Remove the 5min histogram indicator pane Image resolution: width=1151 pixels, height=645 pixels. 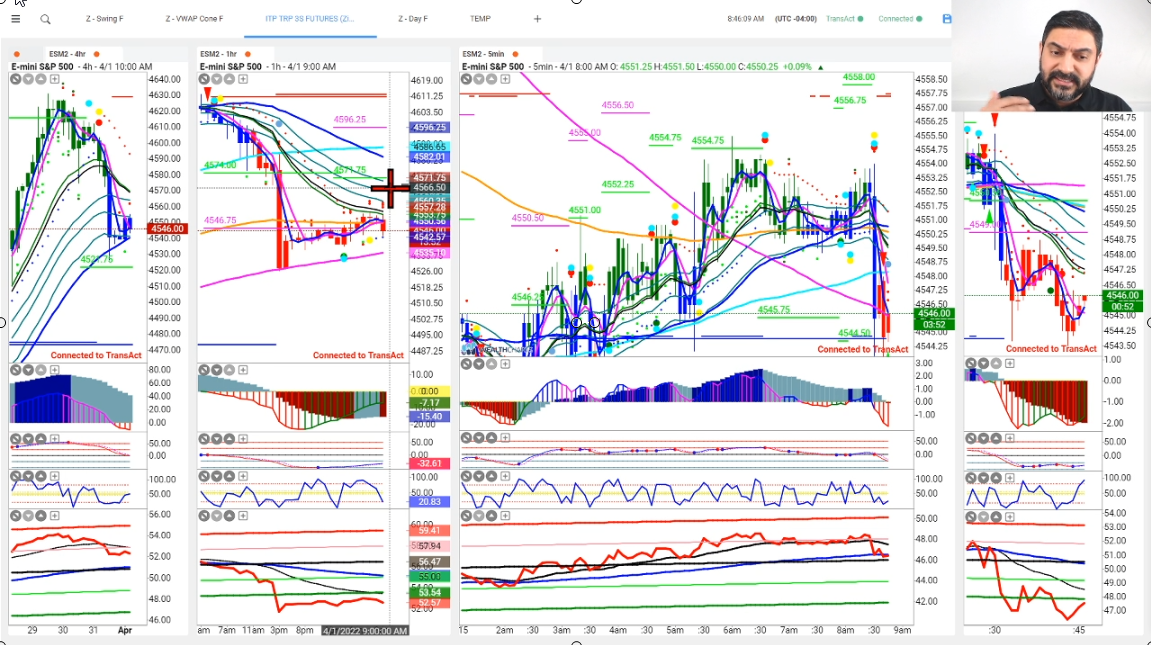tap(466, 364)
